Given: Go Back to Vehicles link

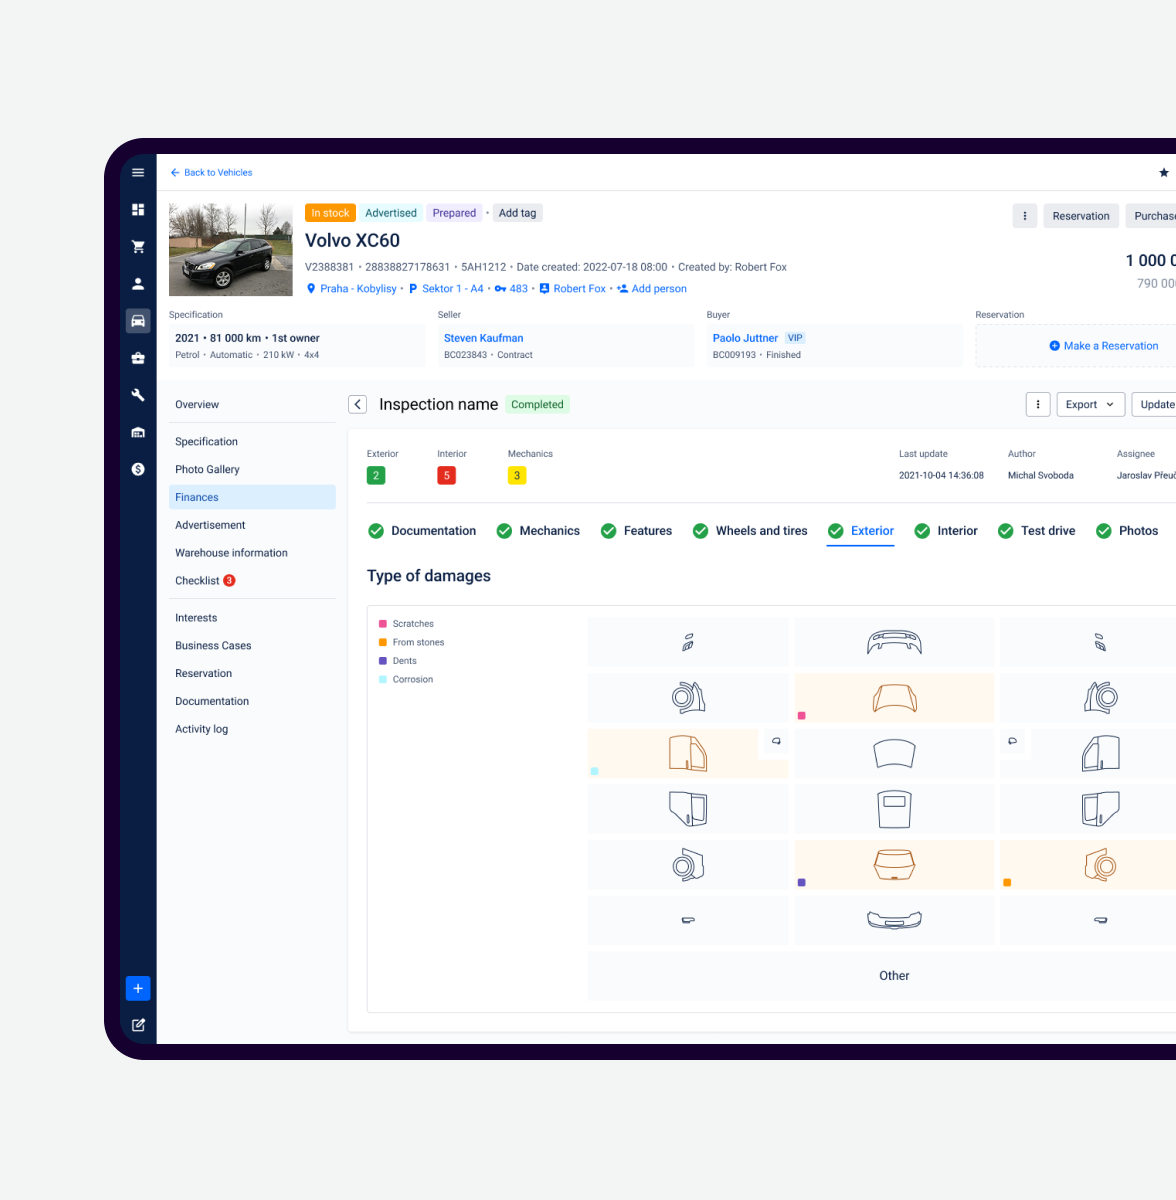Looking at the screenshot, I should coord(211,173).
